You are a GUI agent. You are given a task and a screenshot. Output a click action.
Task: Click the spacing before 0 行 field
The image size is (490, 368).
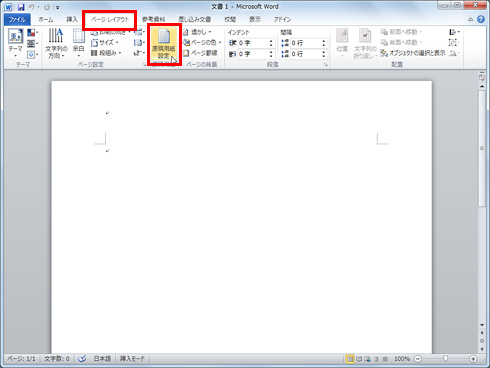305,43
